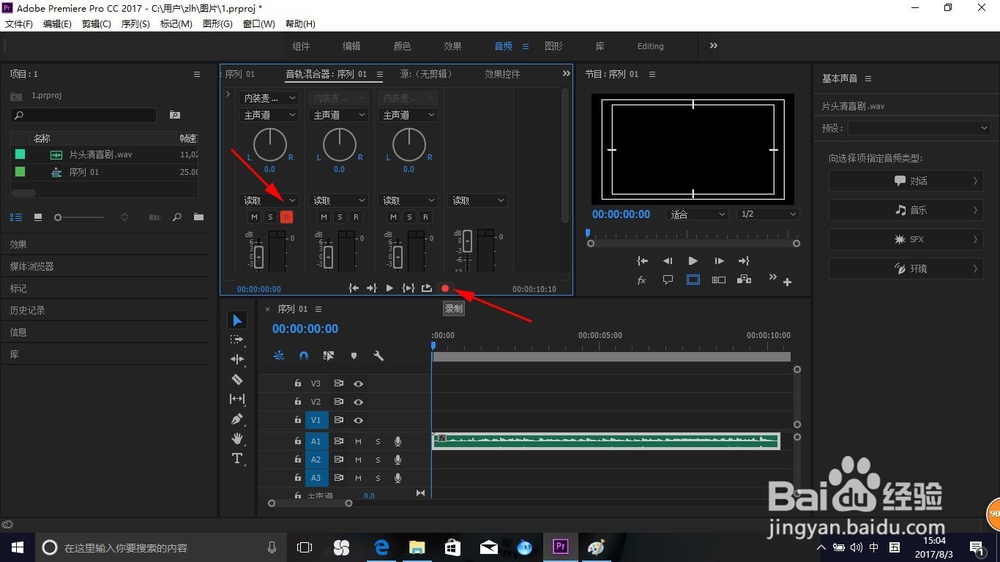Assign SFX audio type
Screen dimensions: 1000x562
point(905,239)
